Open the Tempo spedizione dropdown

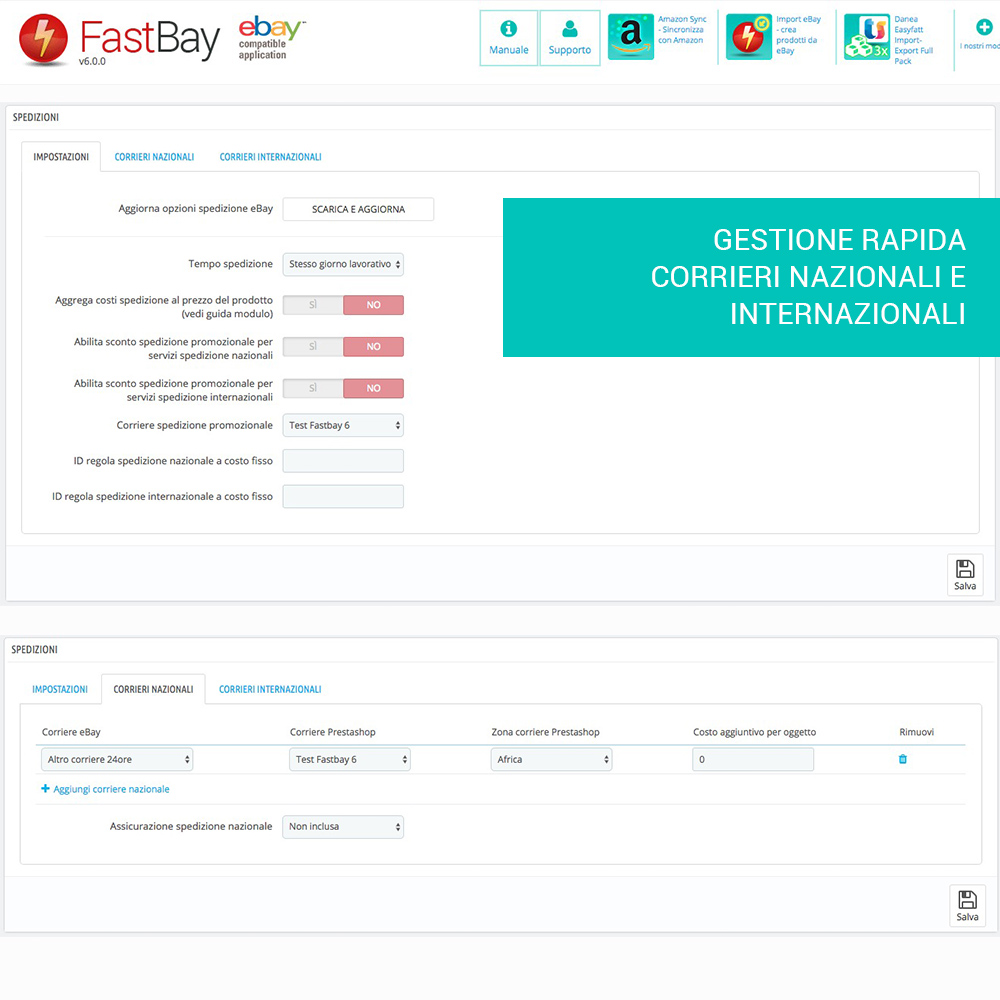tap(343, 264)
